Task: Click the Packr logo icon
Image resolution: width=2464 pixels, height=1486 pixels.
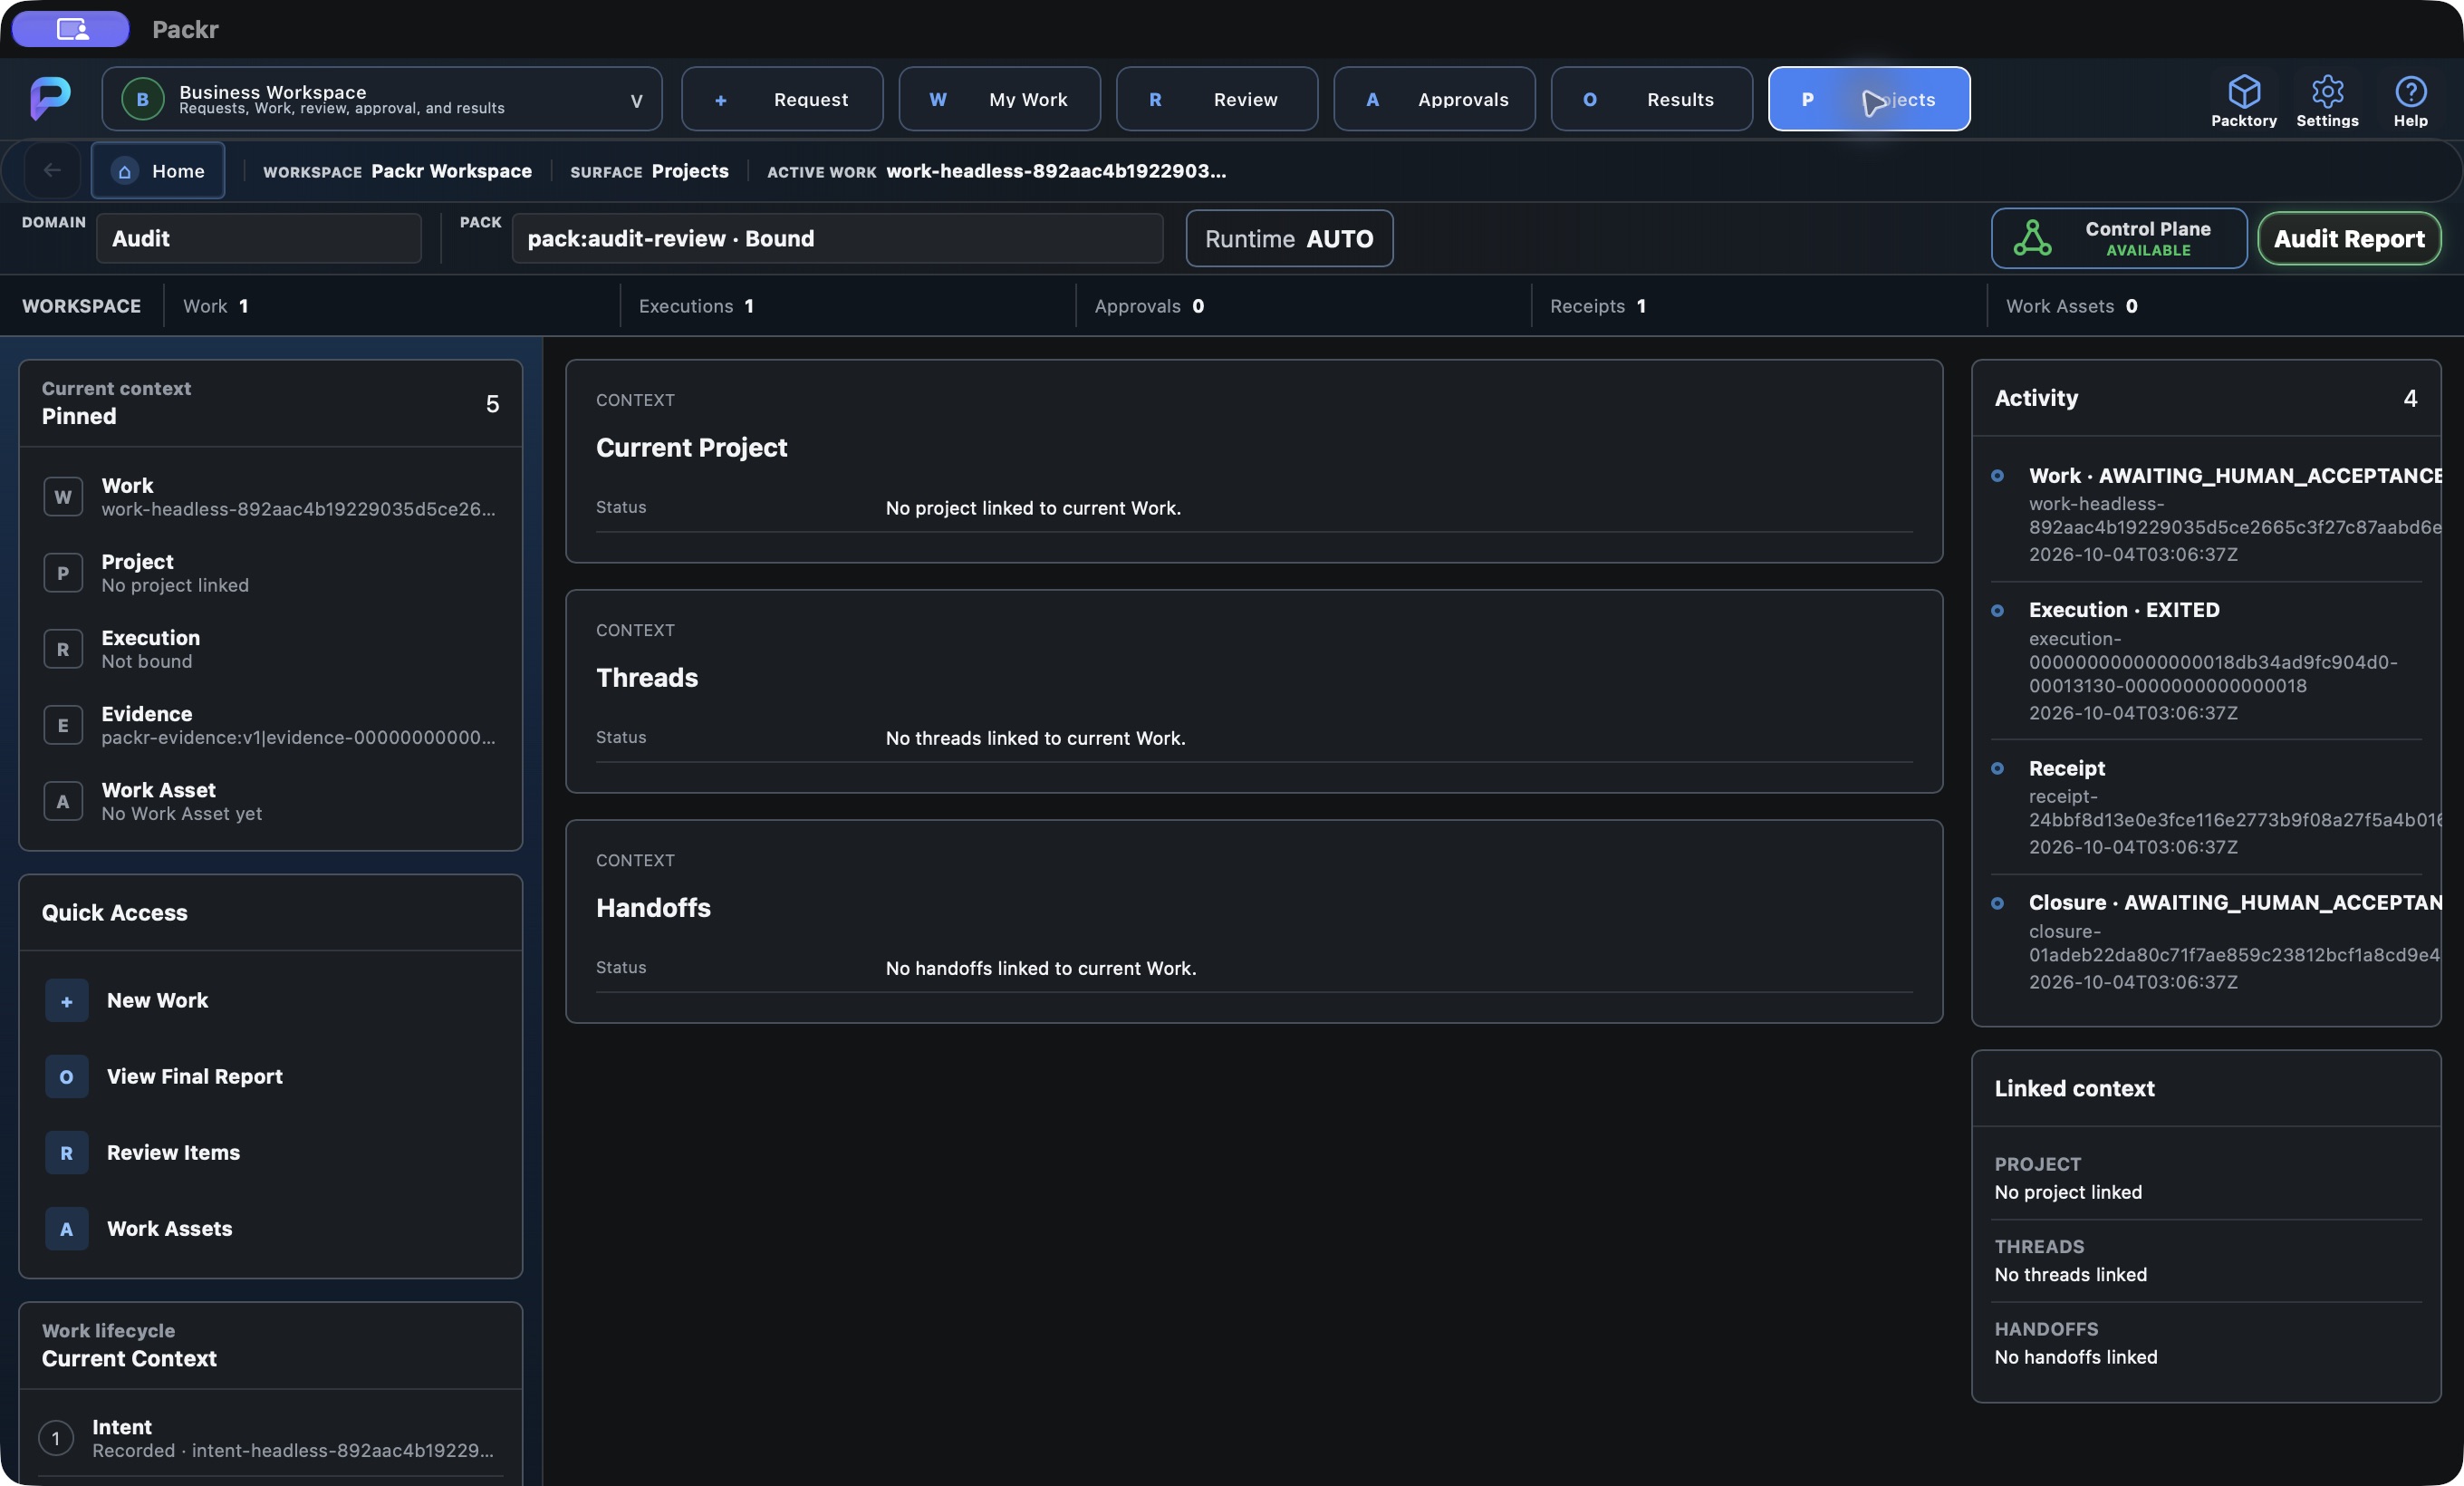Action: point(50,98)
